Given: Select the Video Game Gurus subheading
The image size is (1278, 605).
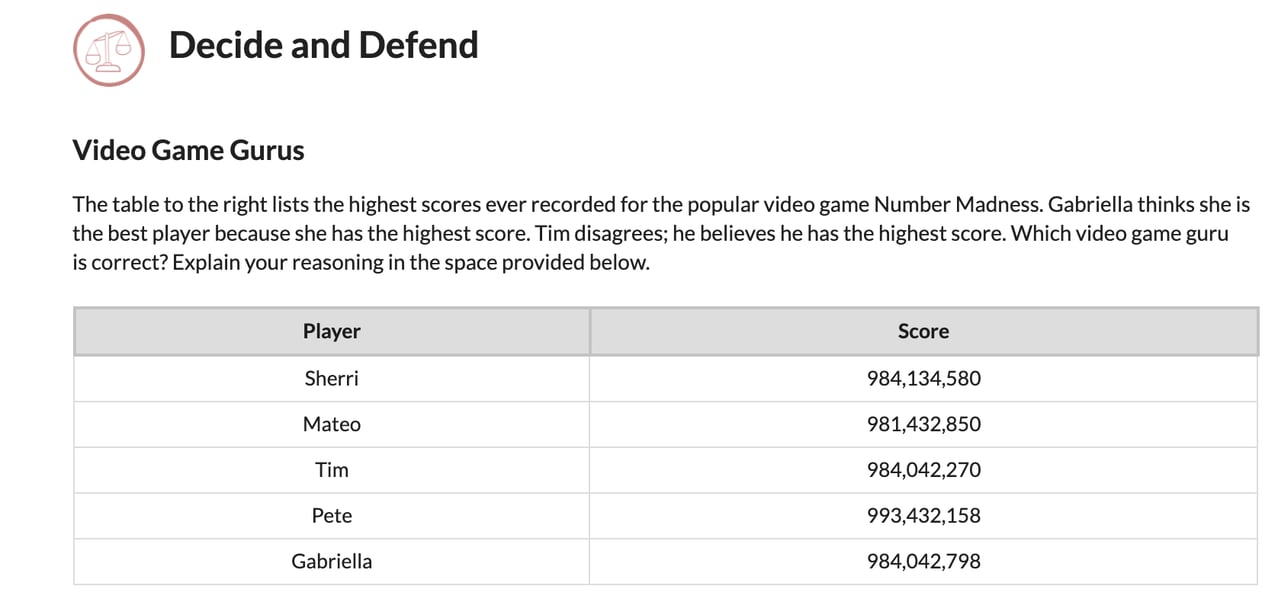Looking at the screenshot, I should (188, 151).
